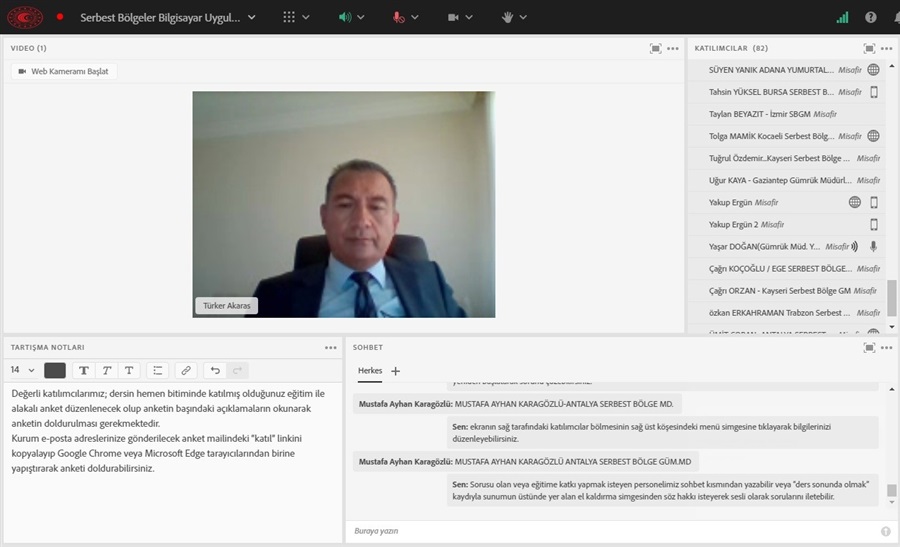900x547 pixels.
Task: Toggle the speaker audio icon
Action: [x=344, y=17]
